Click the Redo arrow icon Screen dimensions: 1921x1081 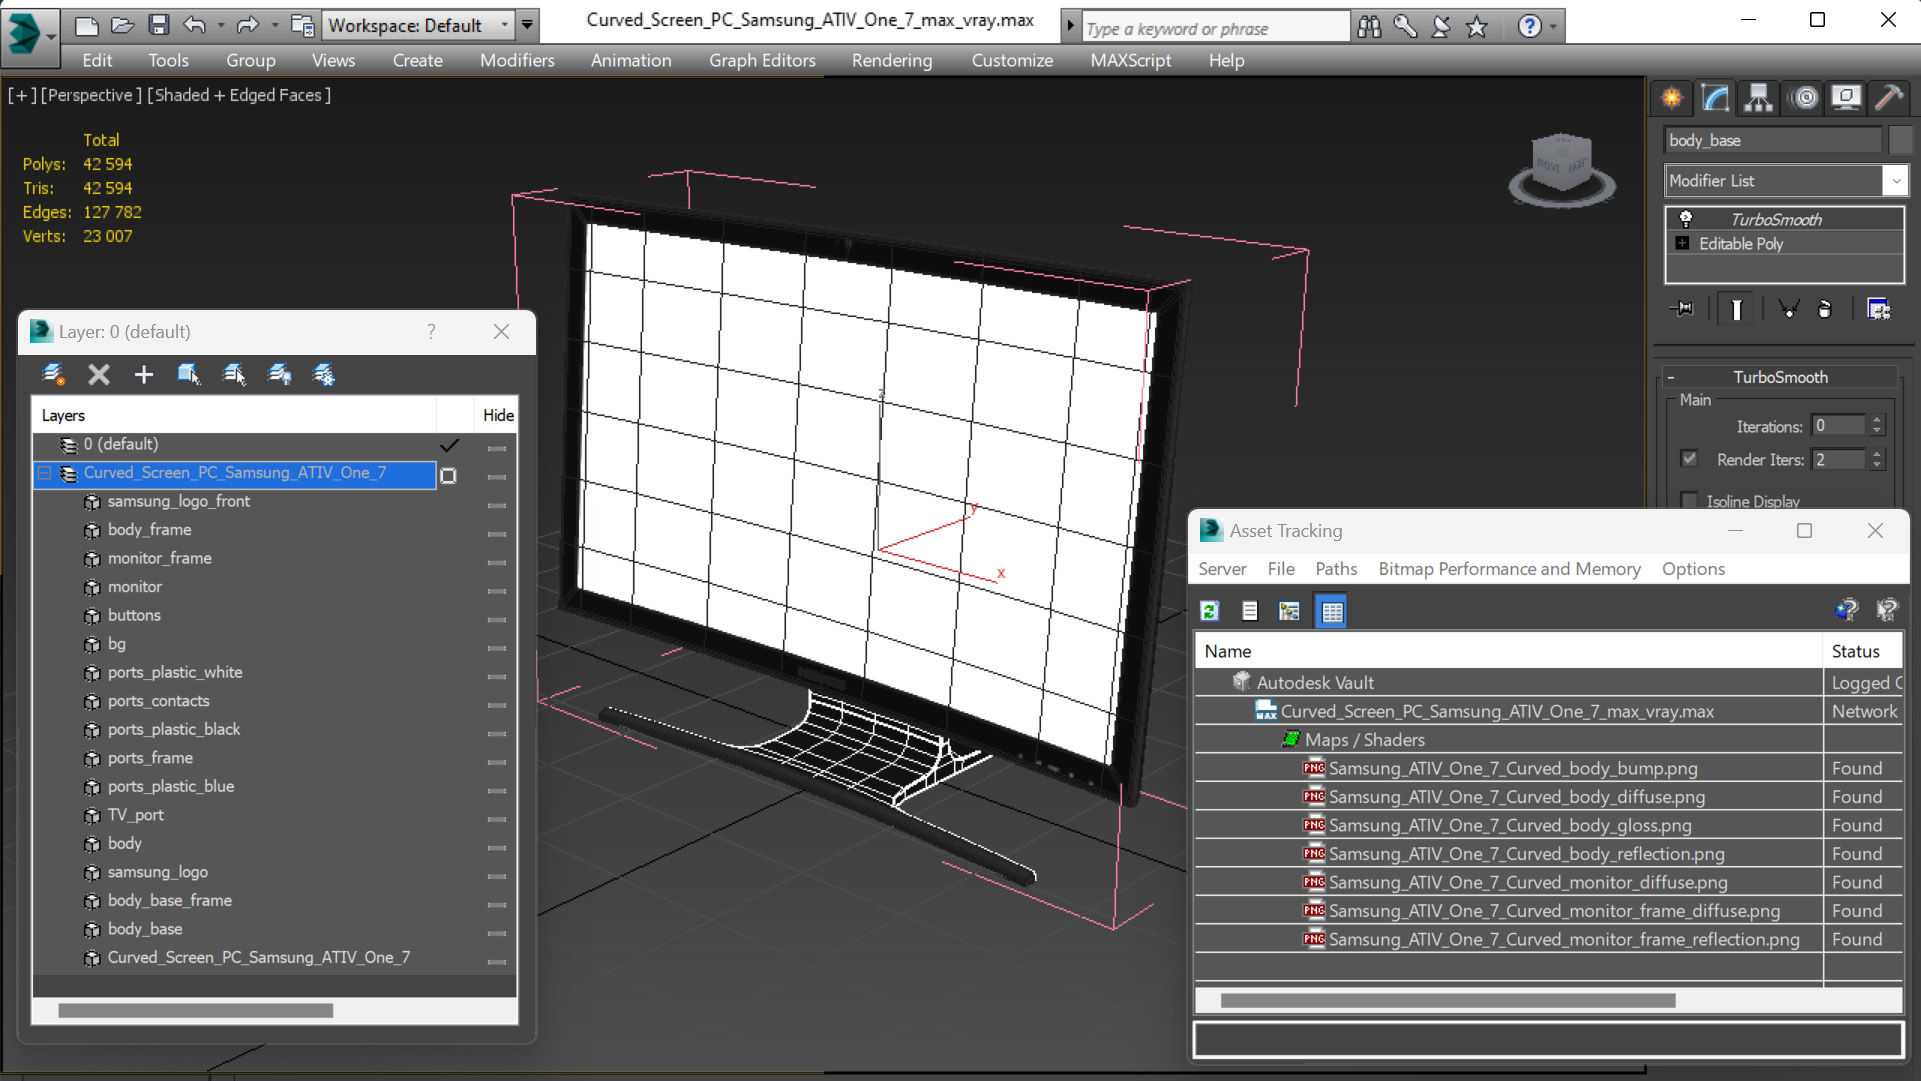(x=247, y=25)
